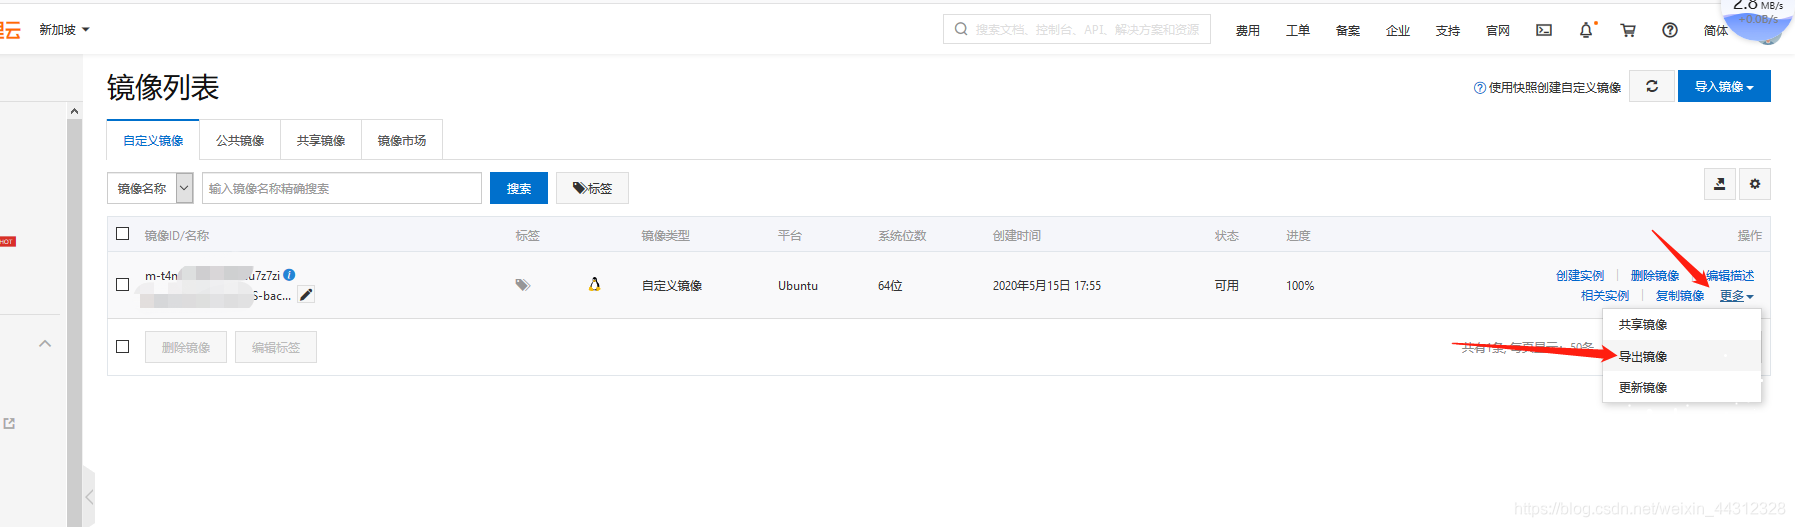
Task: Tick the checkbox for image m-t4n row
Action: (x=123, y=285)
